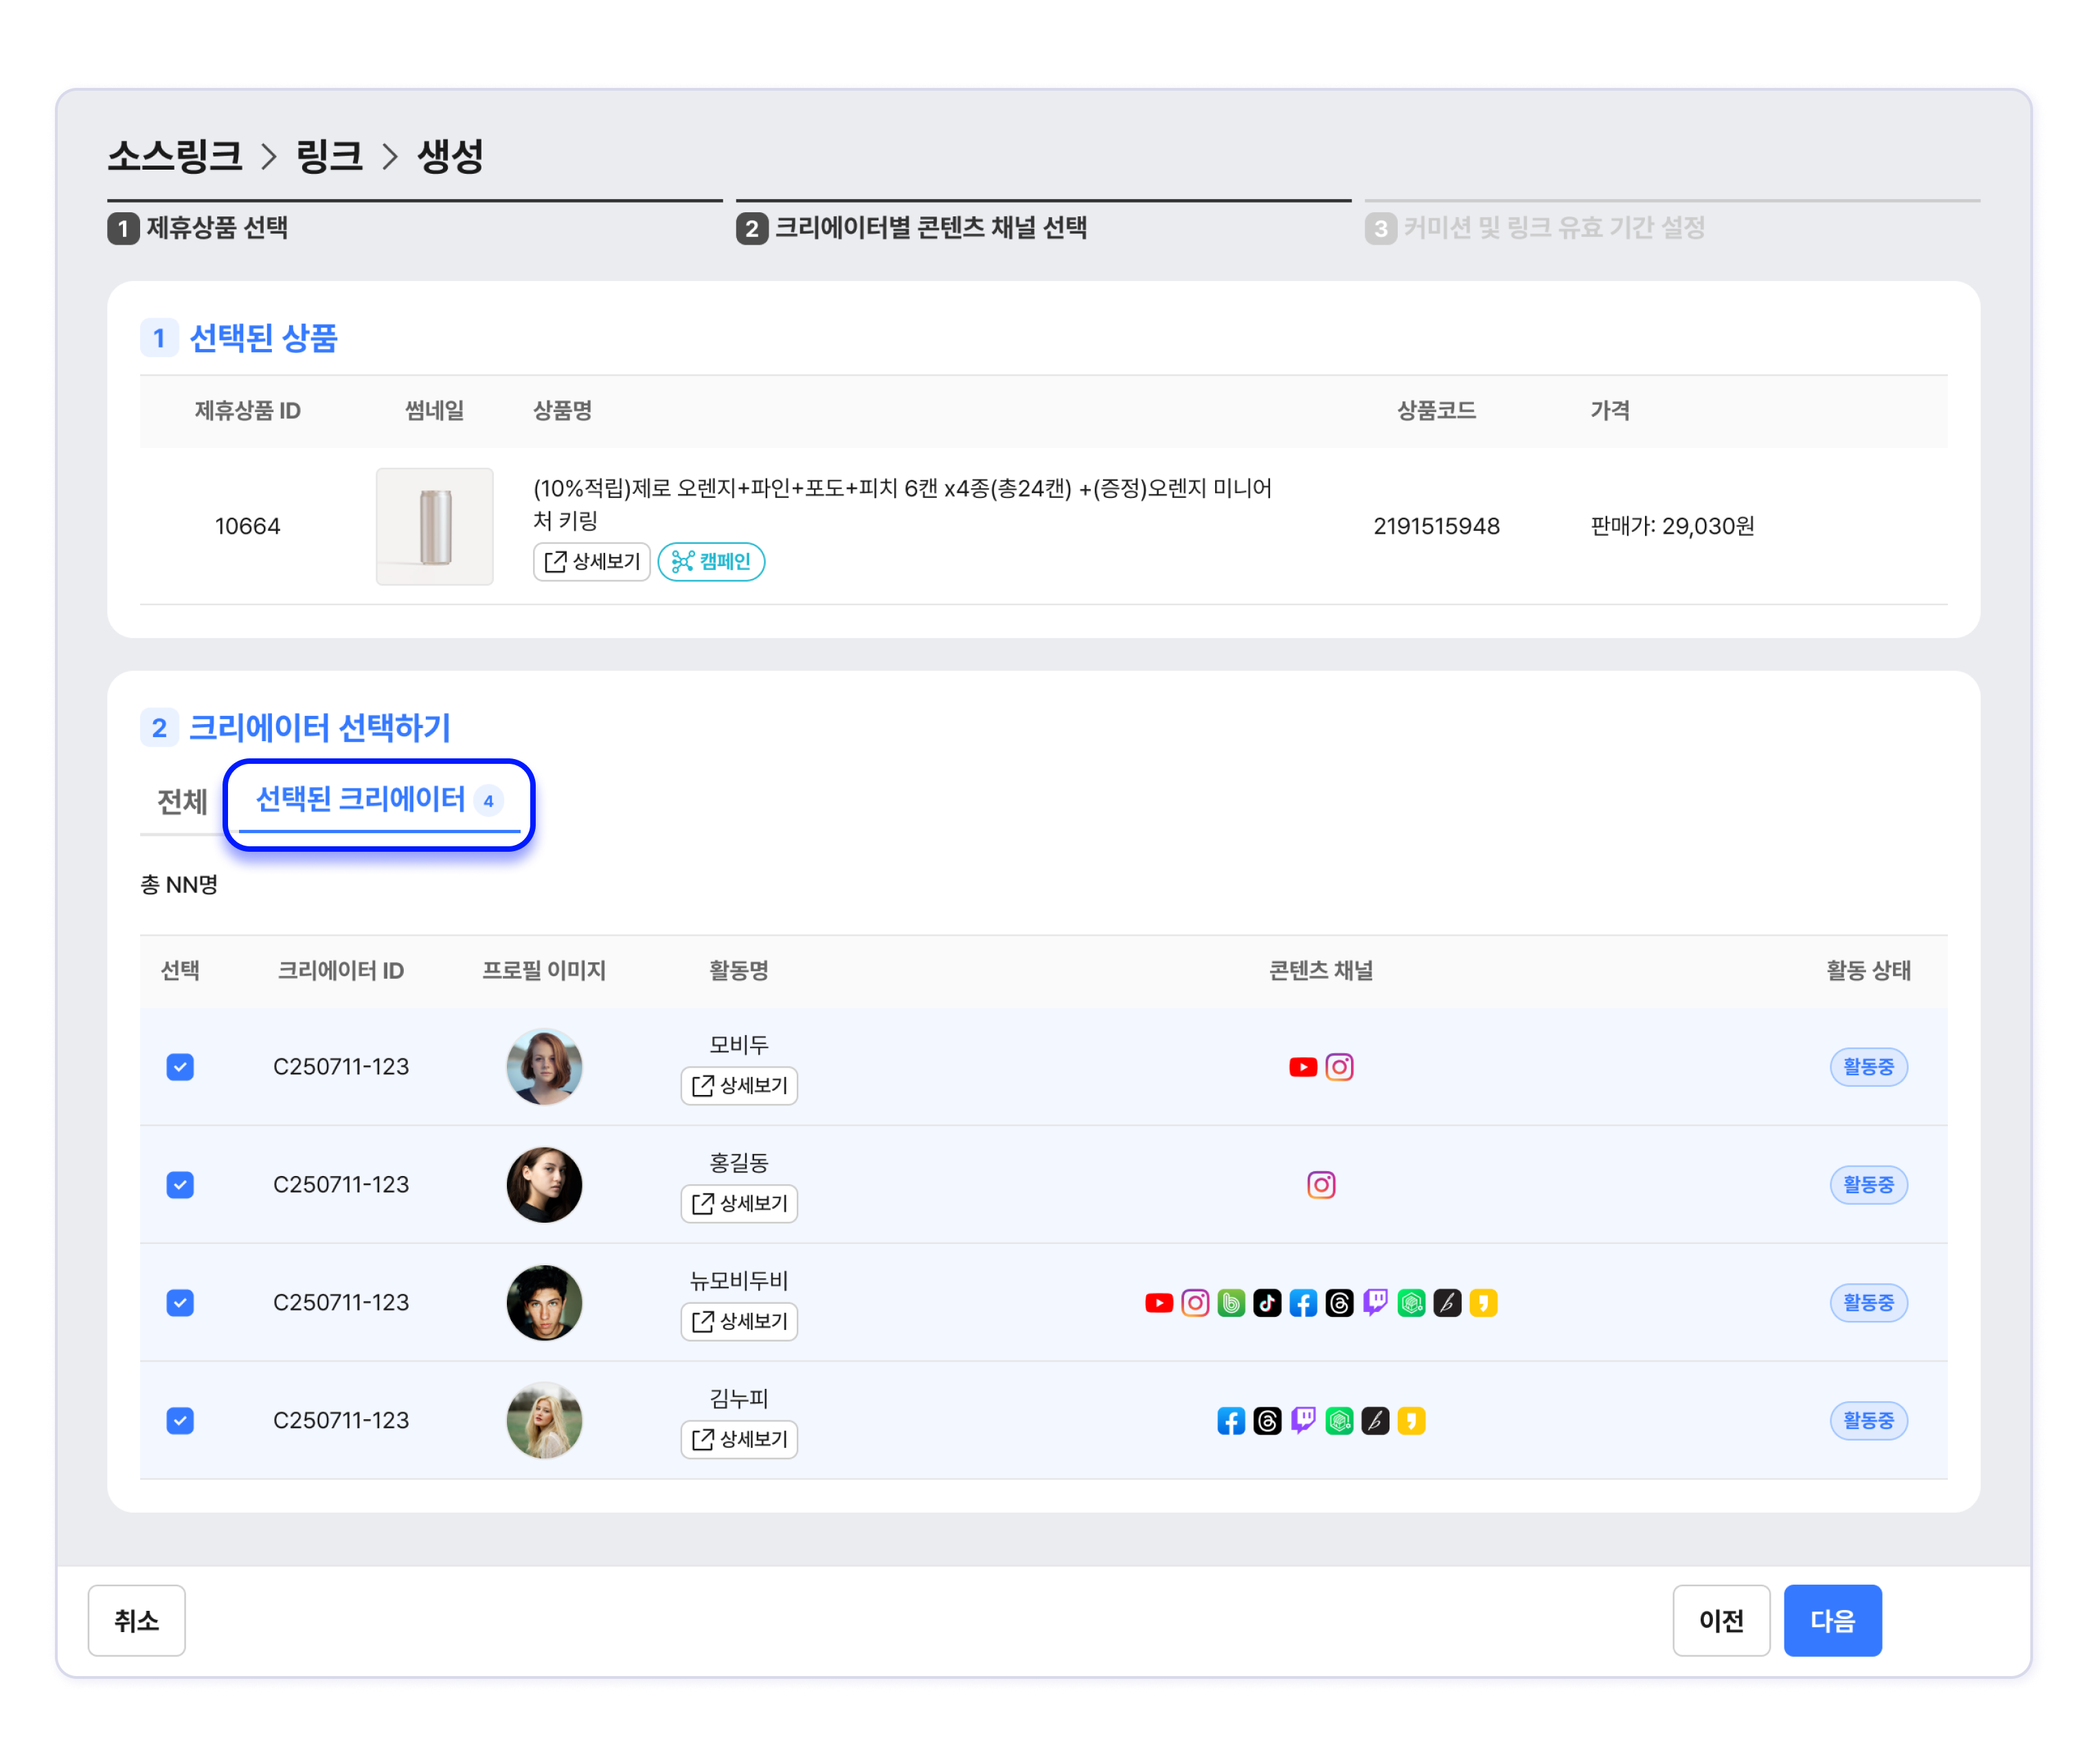This screenshot has width=2088, height=1764.
Task: Click the 이전 button
Action: coord(1720,1620)
